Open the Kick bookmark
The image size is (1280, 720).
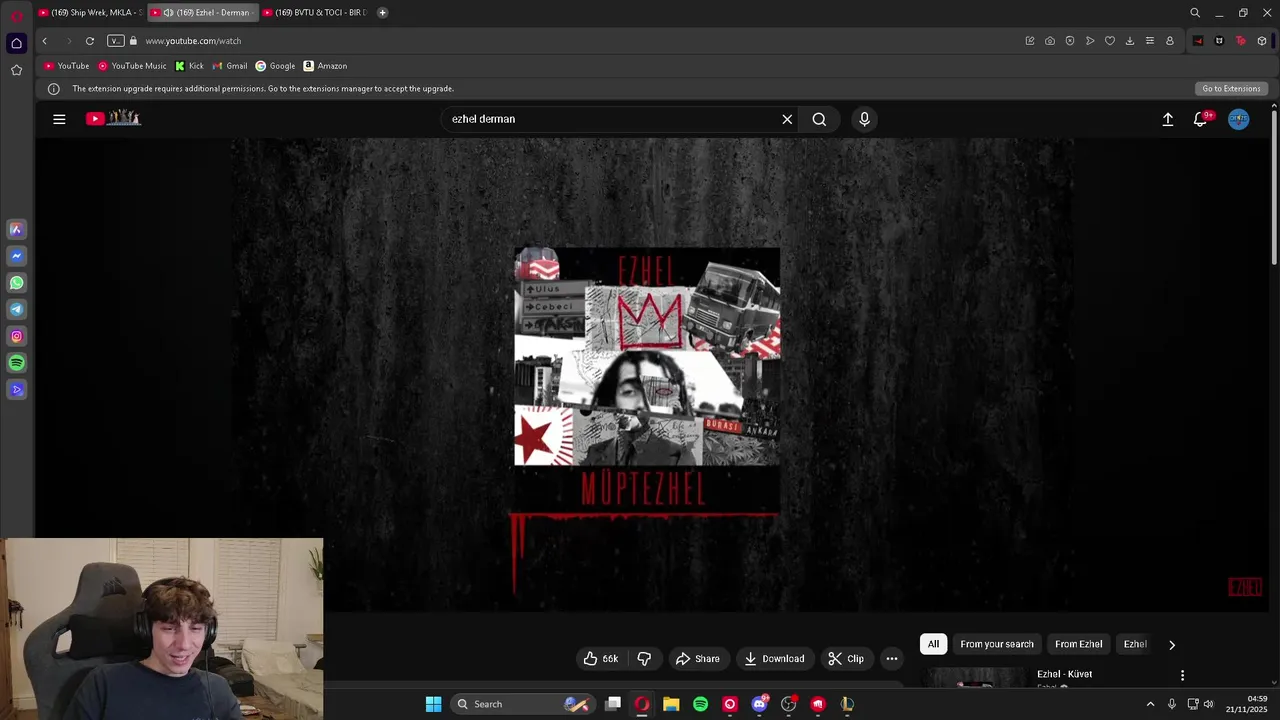[x=189, y=66]
